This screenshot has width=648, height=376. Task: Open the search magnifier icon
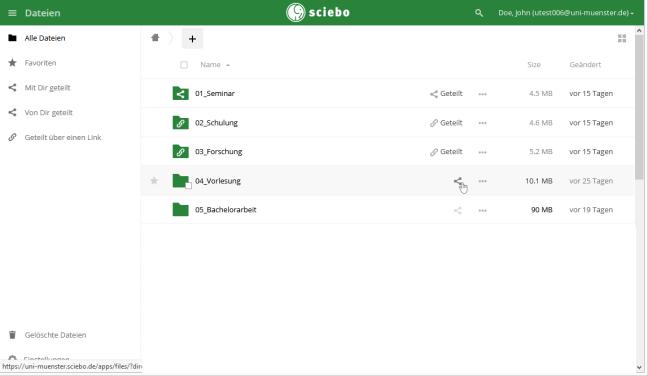[479, 13]
